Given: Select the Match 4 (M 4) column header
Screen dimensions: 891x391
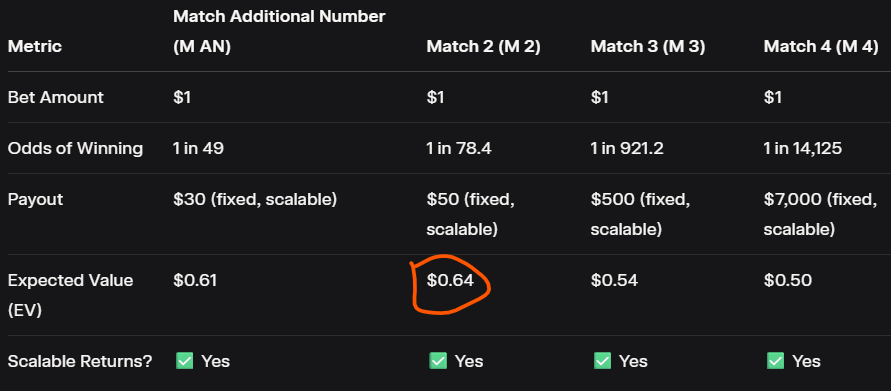Looking at the screenshot, I should (821, 47).
